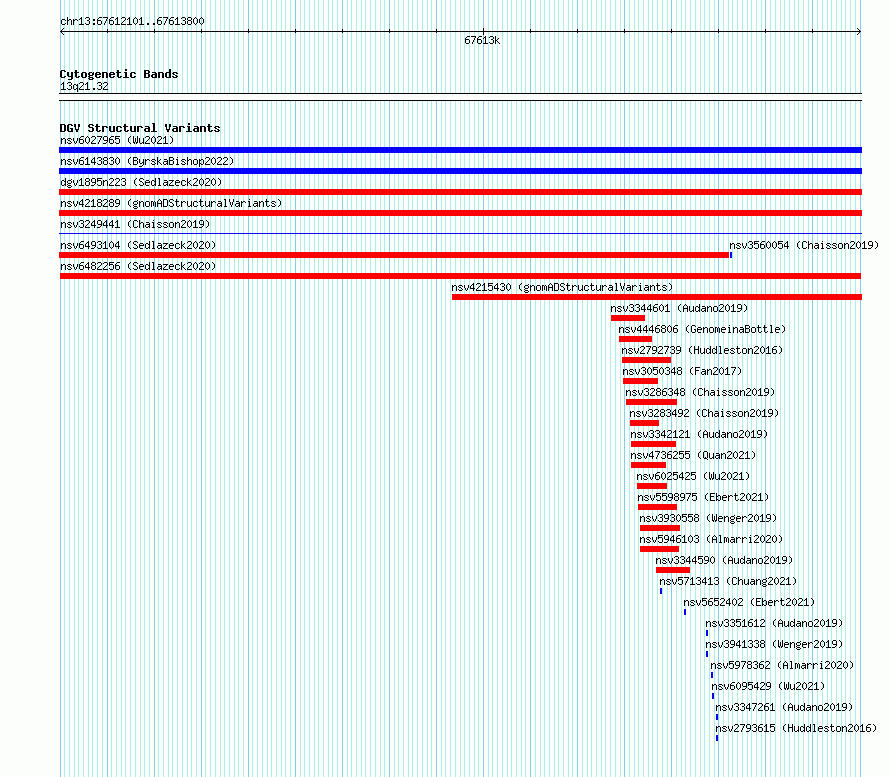Screen dimensions: 890x777
Task: Click the red bar of nsv5598975
Action: point(657,507)
